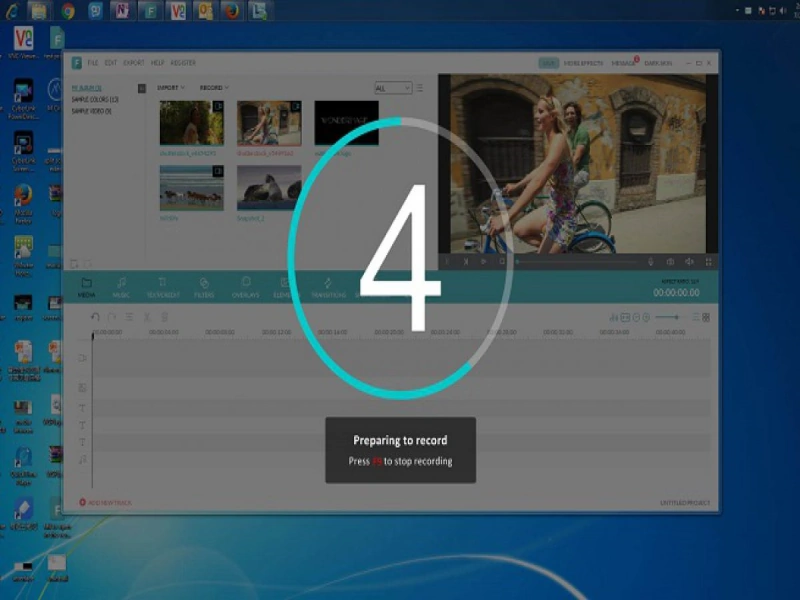Click the fullscreen icon in preview

709,261
